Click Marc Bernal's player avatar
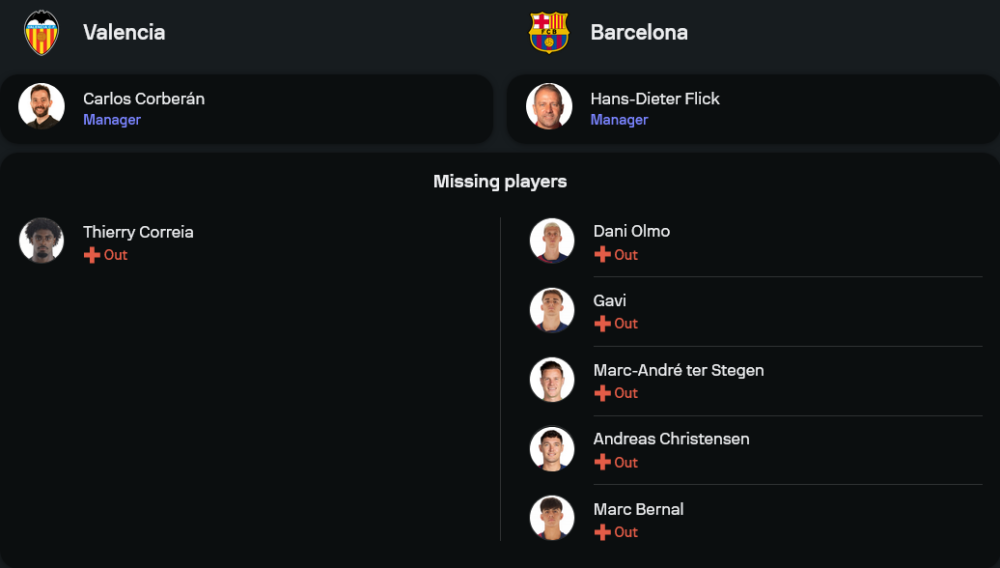Viewport: 1000px width, 568px height. click(x=552, y=518)
